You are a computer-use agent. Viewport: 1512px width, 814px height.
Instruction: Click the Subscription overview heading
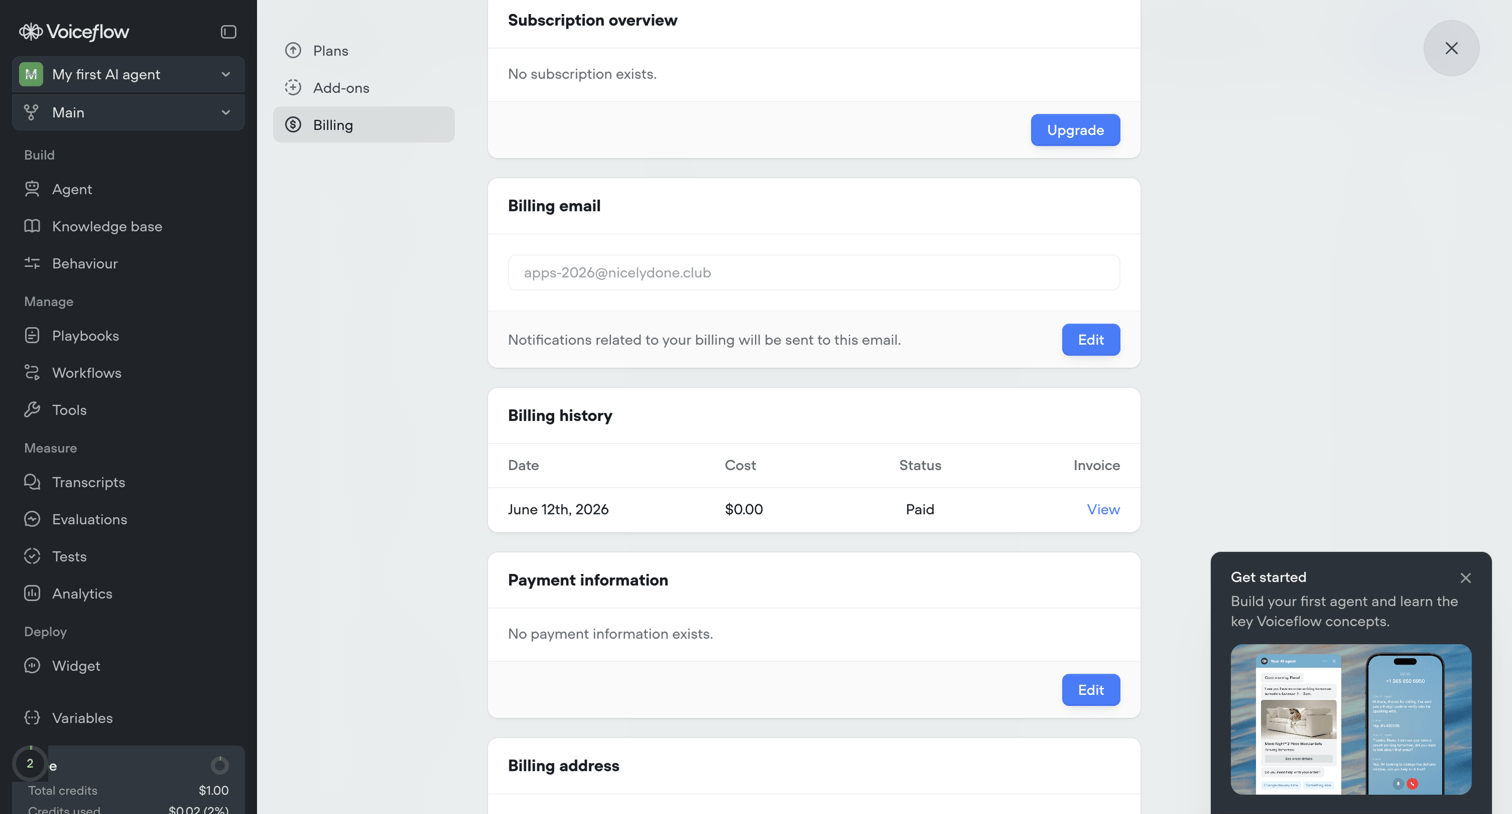[592, 20]
